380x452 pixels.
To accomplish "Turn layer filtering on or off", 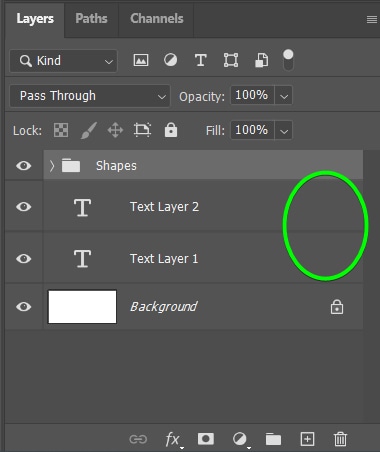I will (x=288, y=60).
